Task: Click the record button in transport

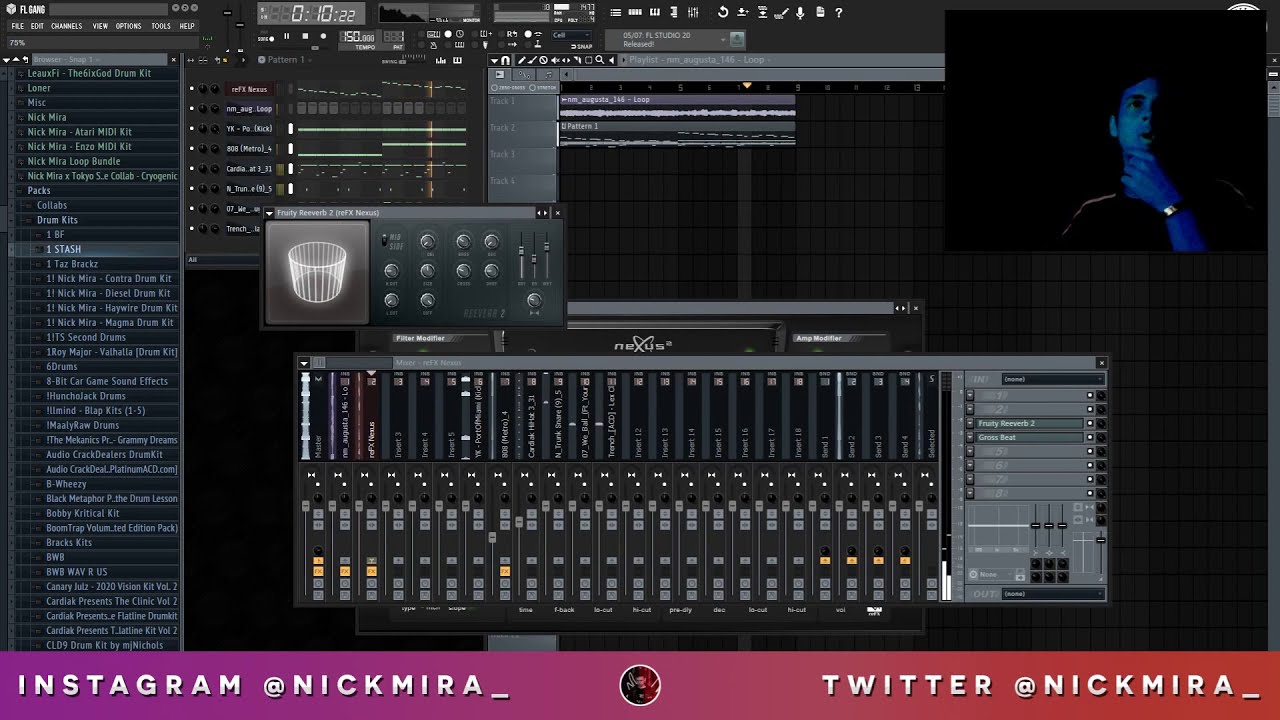Action: [323, 36]
